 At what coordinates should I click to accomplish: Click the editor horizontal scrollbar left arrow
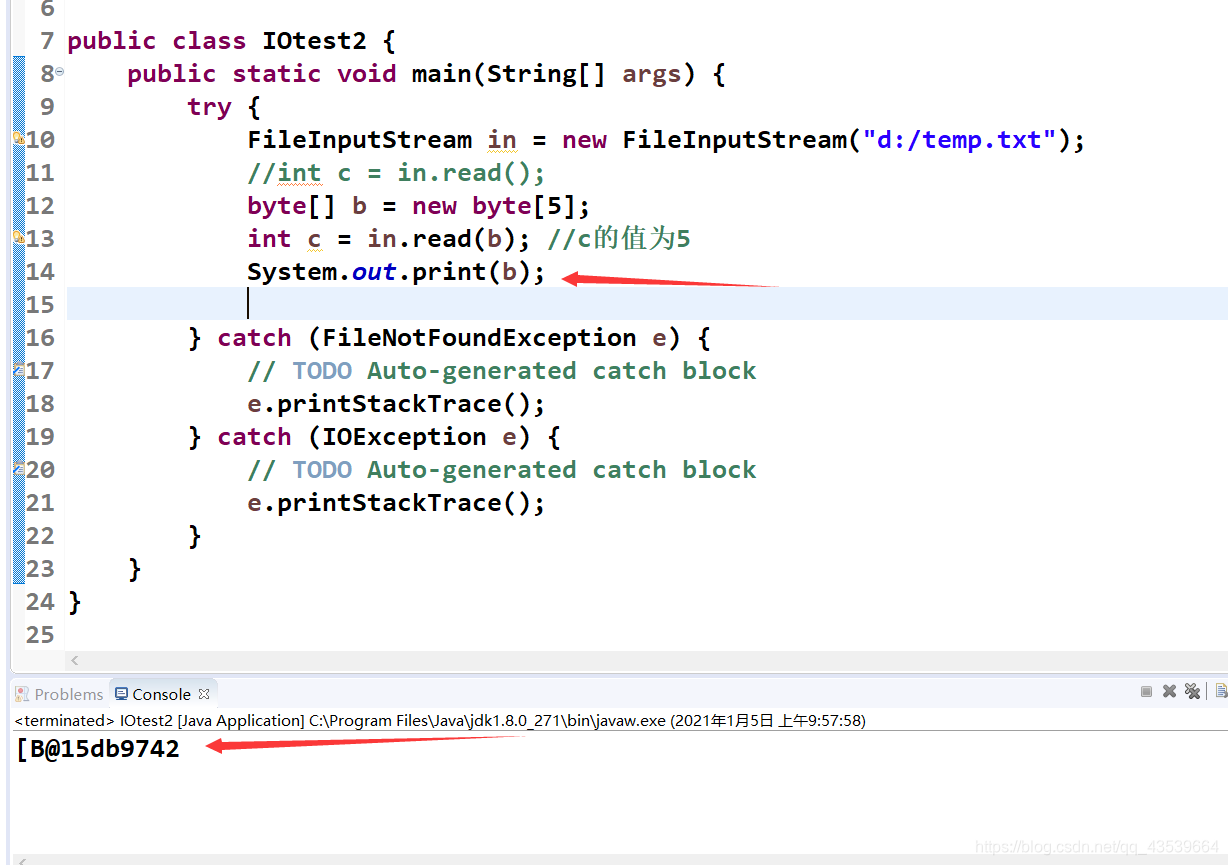point(74,660)
